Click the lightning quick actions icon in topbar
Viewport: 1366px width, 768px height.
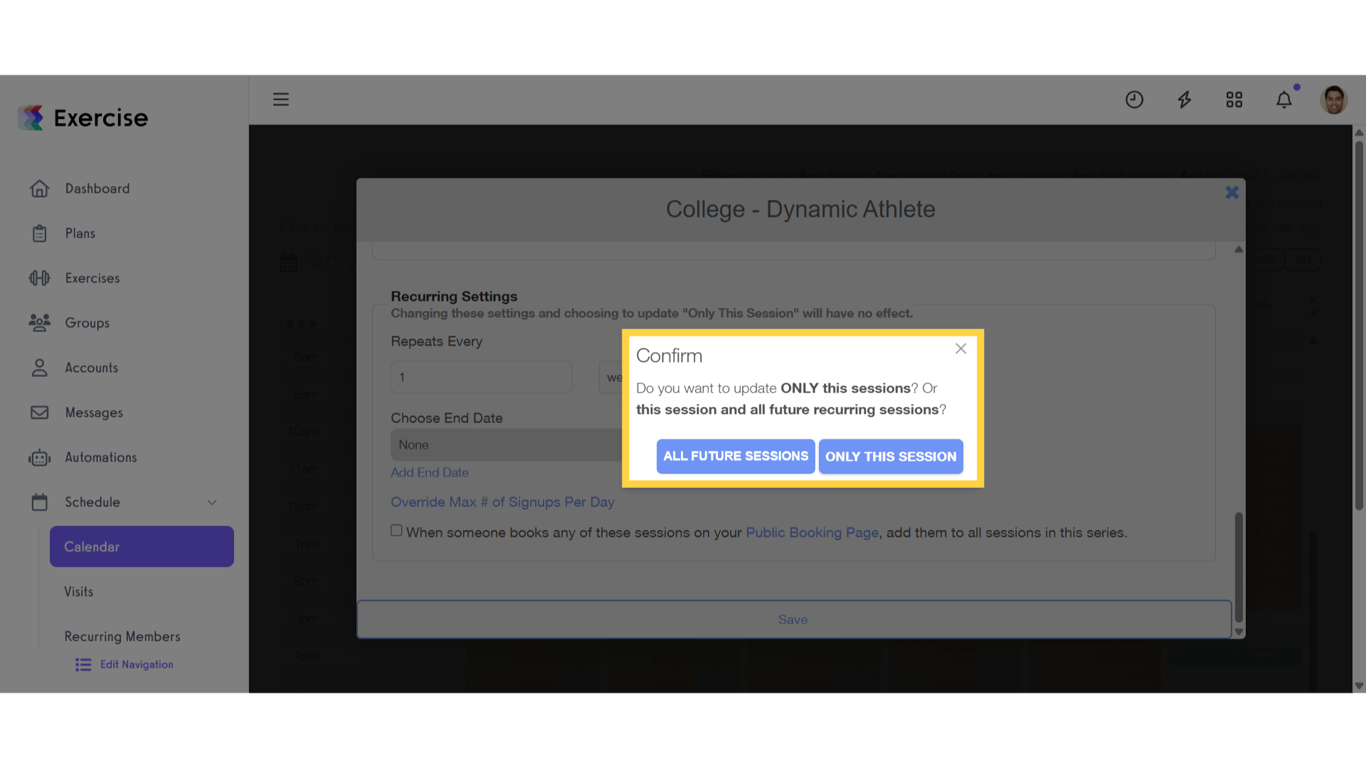1184,99
